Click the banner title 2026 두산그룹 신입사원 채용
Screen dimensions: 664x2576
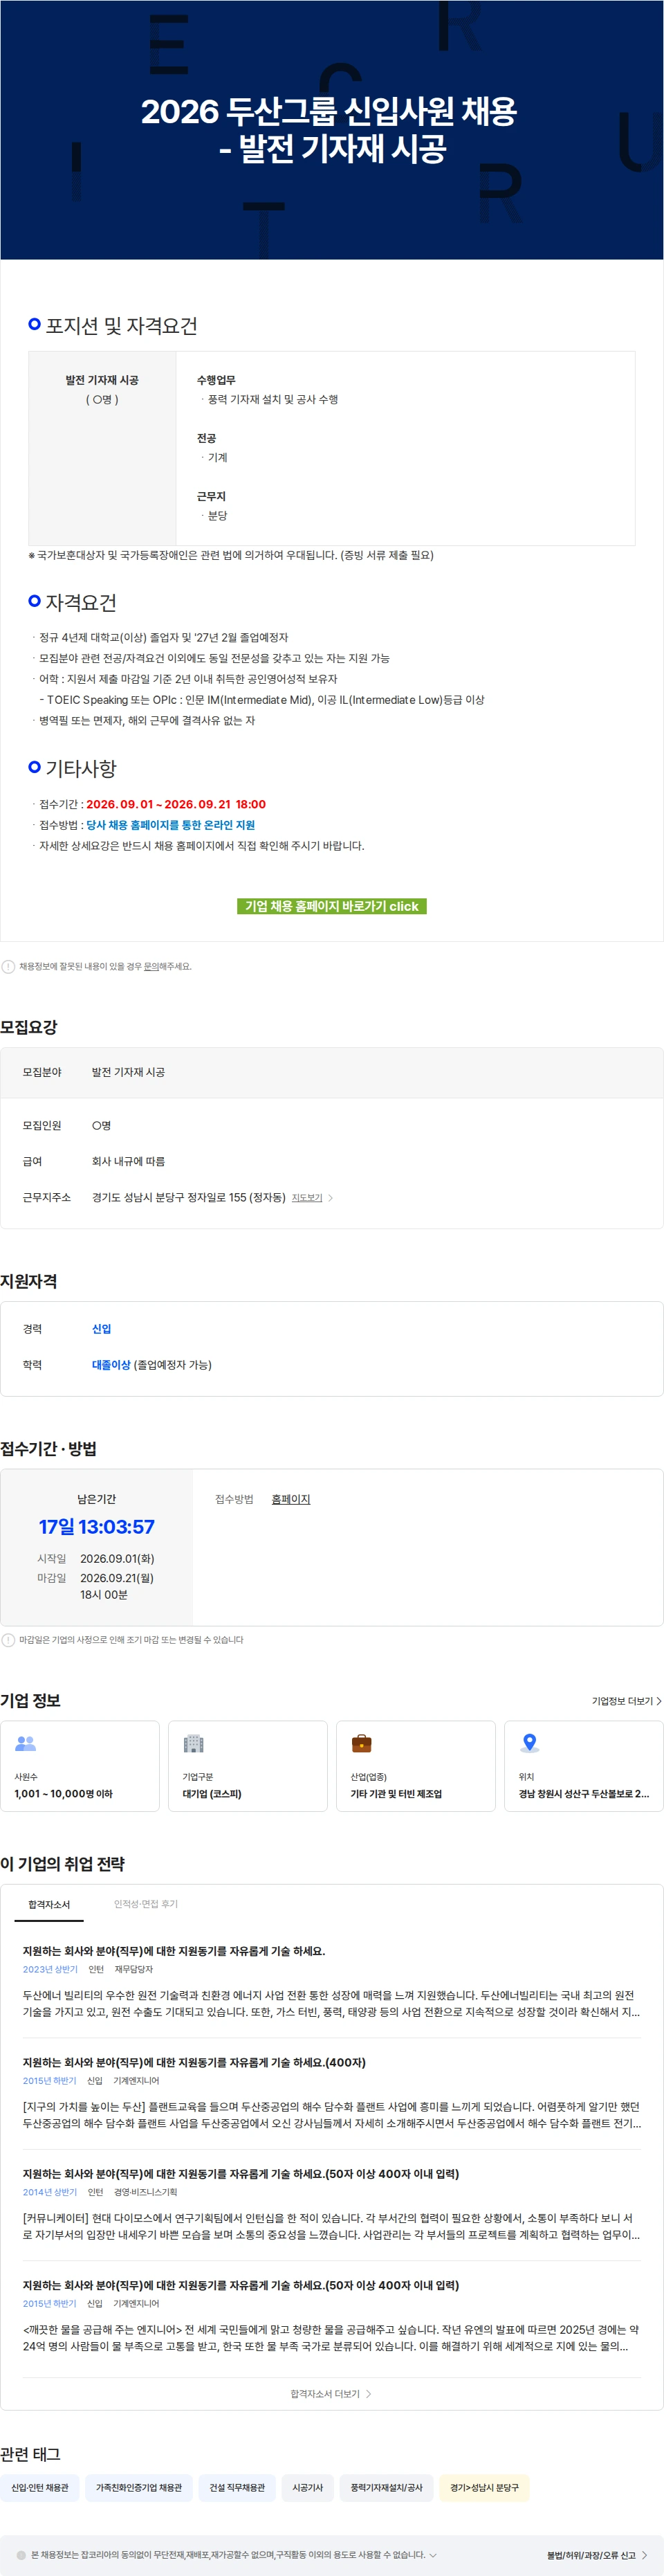pyautogui.click(x=329, y=111)
